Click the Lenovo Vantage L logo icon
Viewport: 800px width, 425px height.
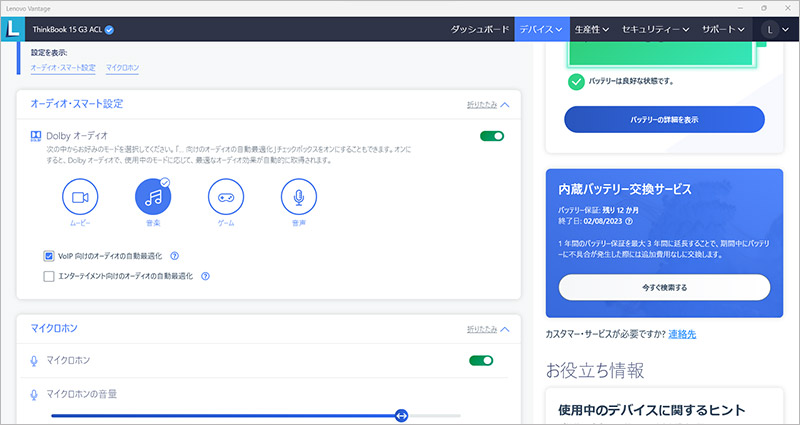[13, 29]
